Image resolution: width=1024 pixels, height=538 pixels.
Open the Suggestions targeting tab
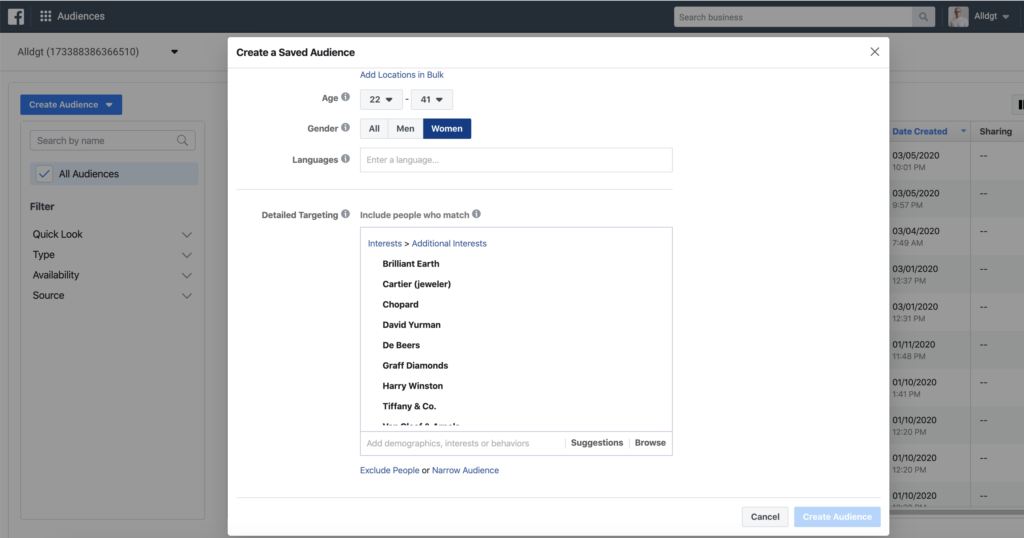pyautogui.click(x=597, y=443)
